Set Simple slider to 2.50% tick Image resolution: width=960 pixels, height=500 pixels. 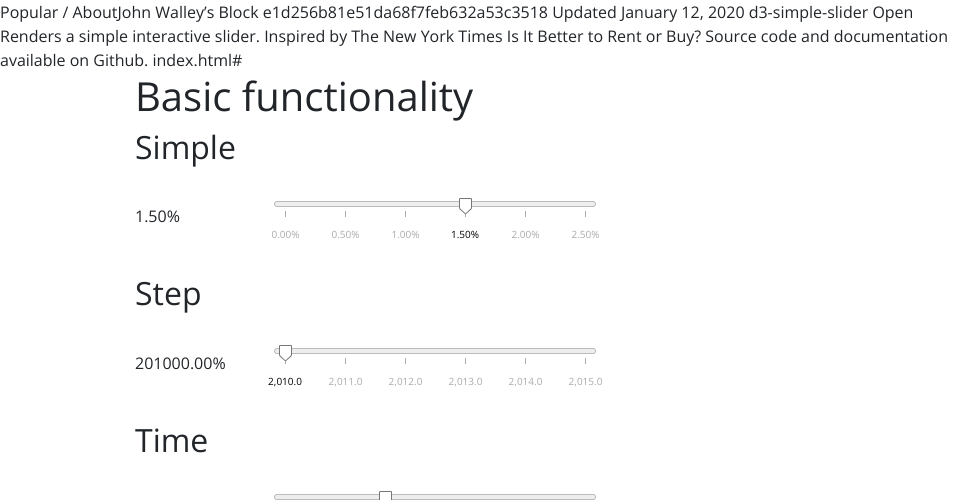pos(585,204)
